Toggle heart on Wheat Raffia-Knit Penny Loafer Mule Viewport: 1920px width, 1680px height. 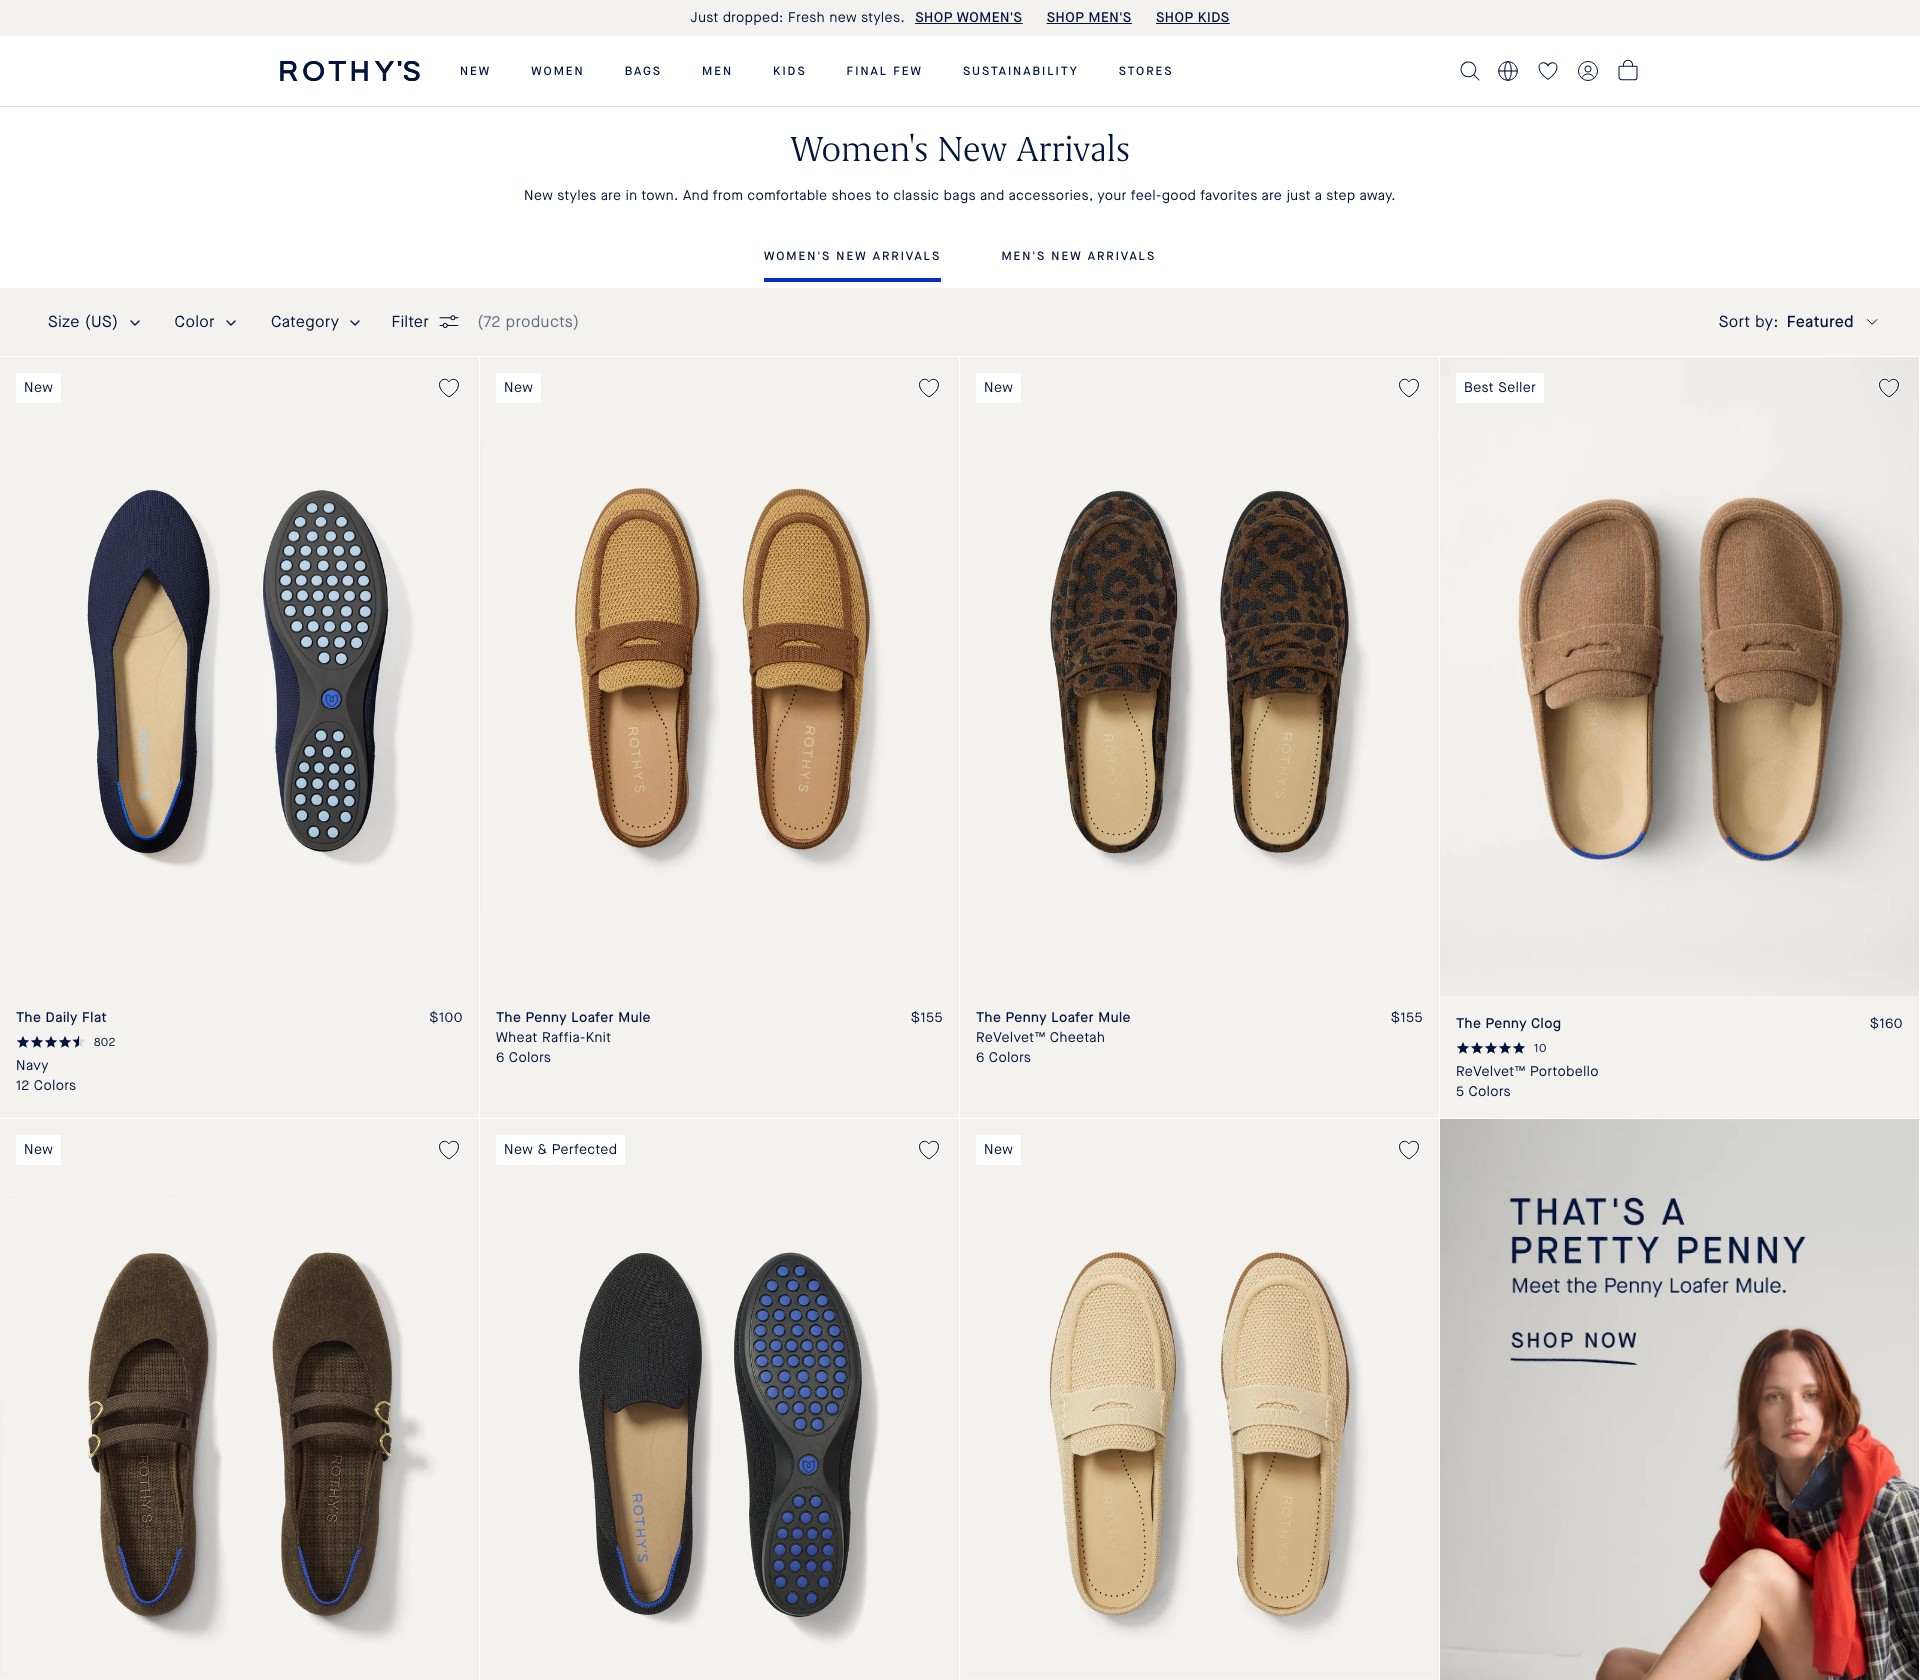click(929, 388)
